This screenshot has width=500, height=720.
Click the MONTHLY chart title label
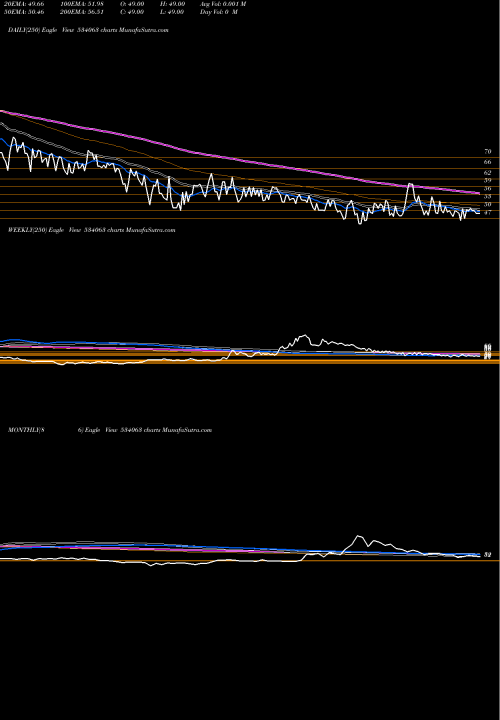pos(110,430)
